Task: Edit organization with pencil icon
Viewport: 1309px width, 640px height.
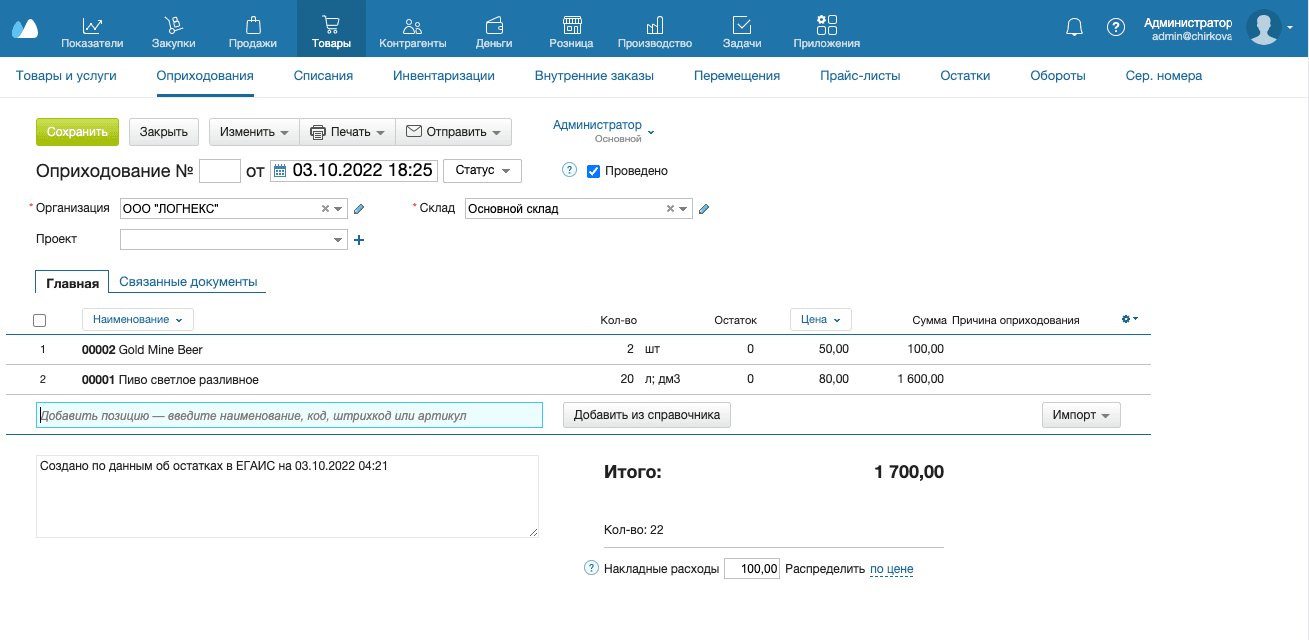Action: click(x=360, y=209)
